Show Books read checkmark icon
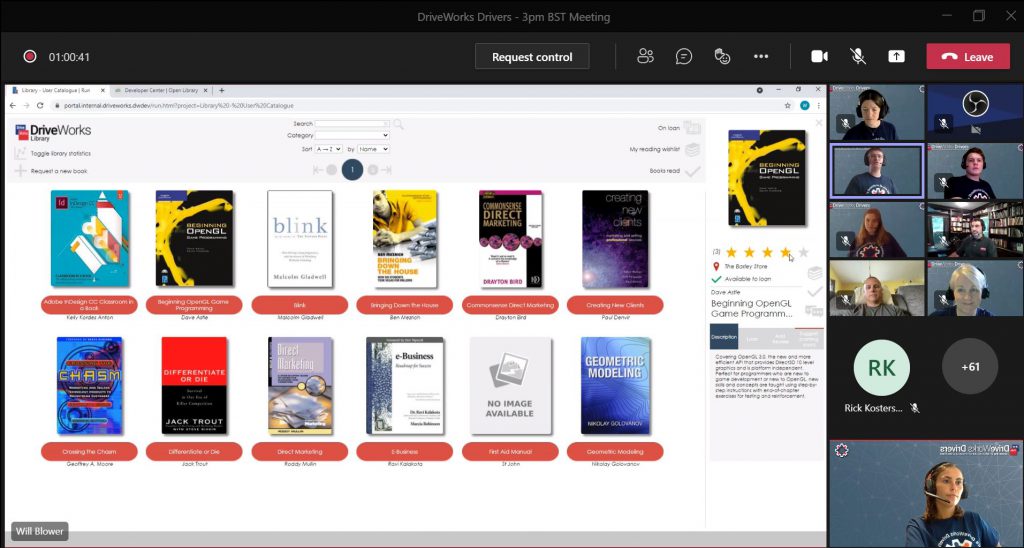Viewport: 1024px width, 548px height. [692, 171]
